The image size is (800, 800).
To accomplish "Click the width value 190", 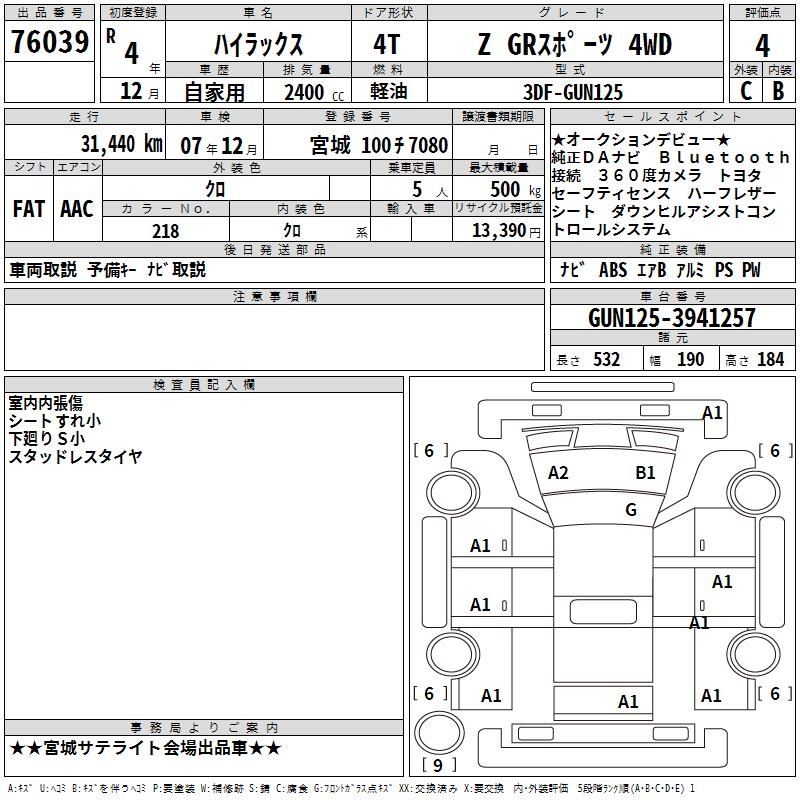I will (690, 360).
